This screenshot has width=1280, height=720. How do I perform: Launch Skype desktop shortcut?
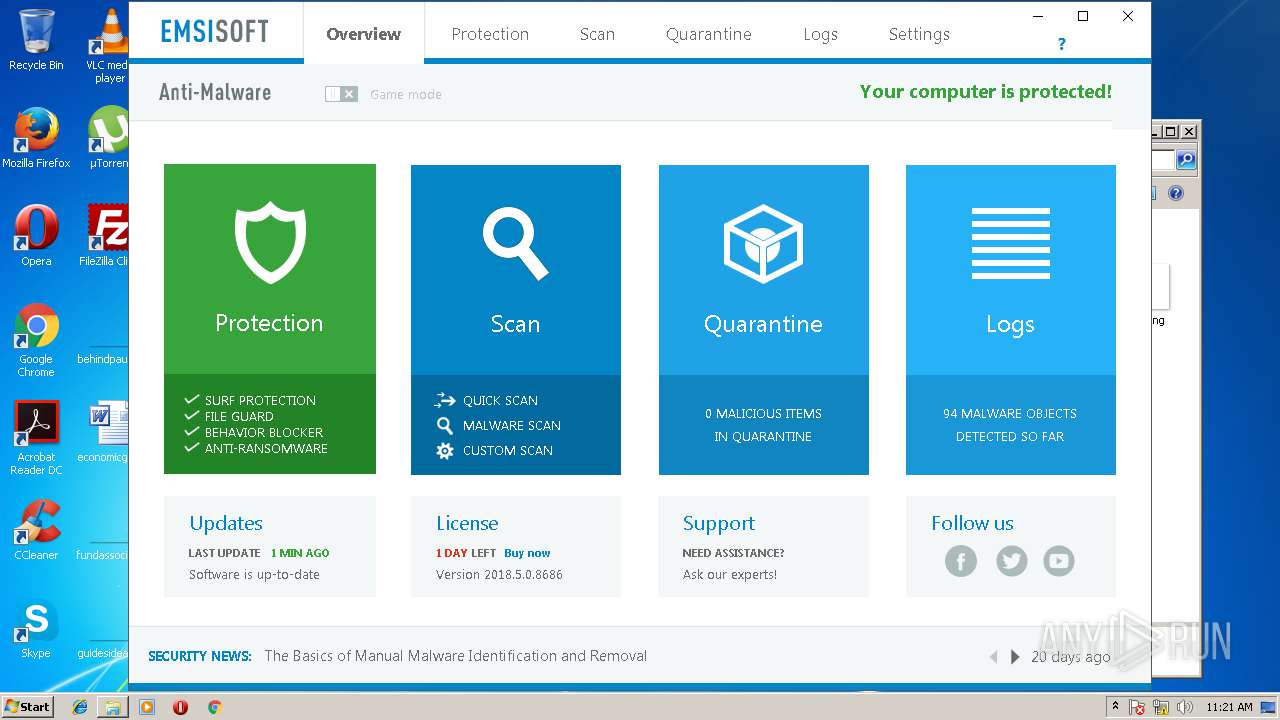coord(36,628)
